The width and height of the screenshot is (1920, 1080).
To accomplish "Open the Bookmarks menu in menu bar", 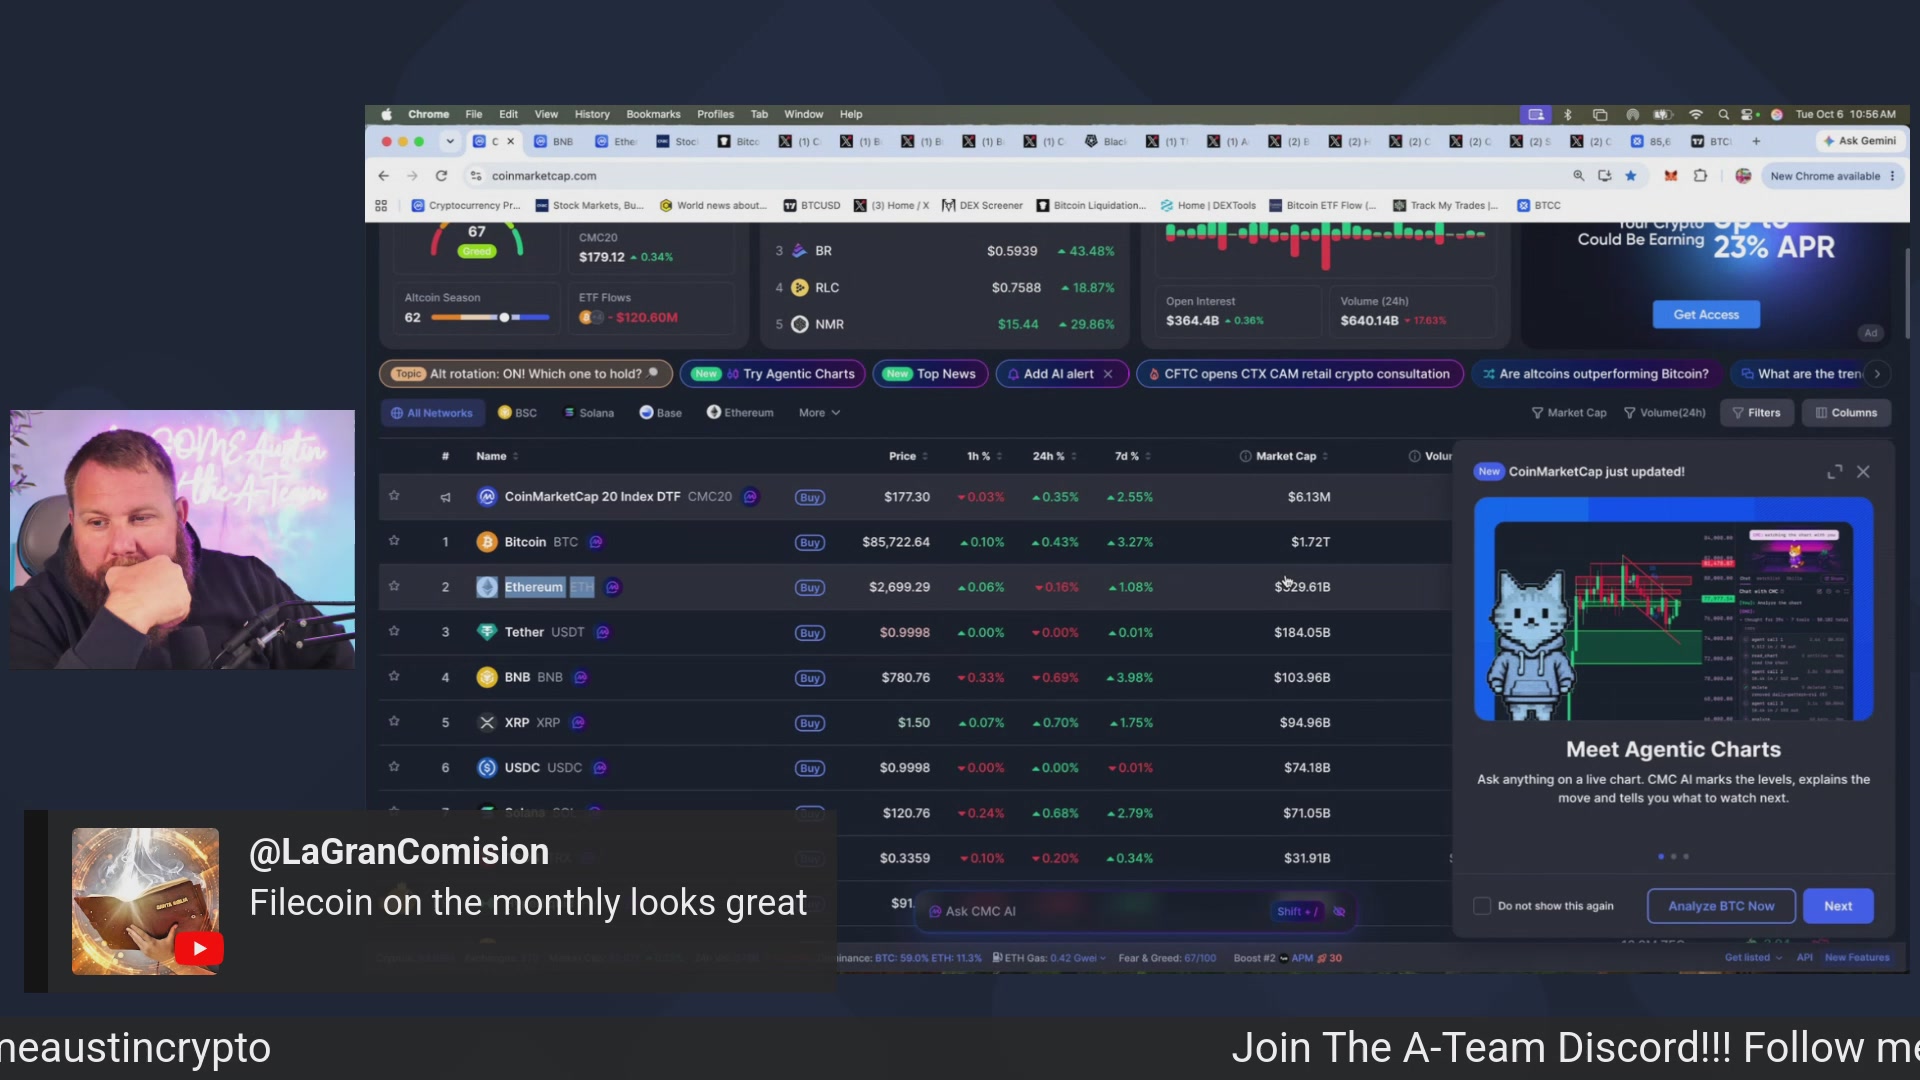I will click(x=653, y=114).
